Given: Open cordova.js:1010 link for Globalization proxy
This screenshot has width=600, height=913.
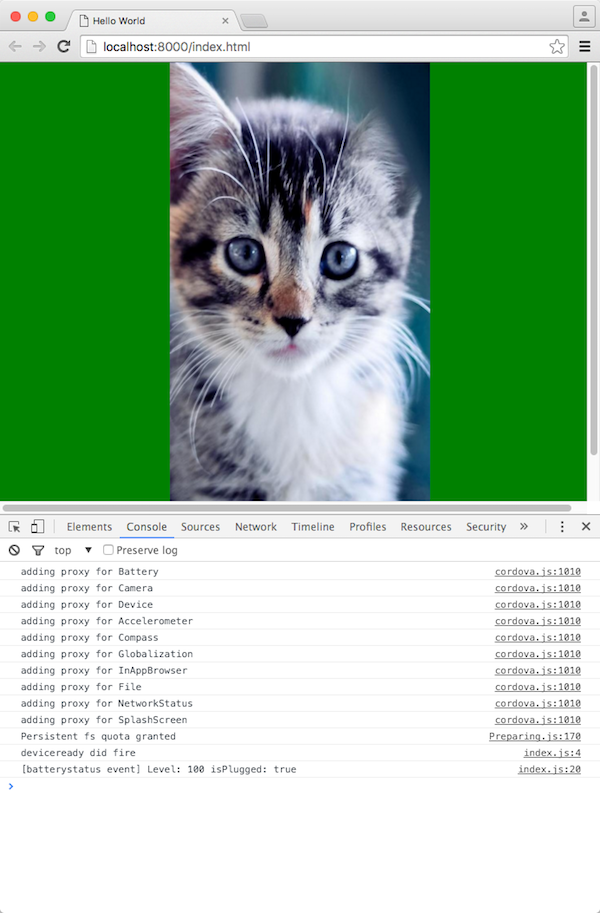Looking at the screenshot, I should coord(538,654).
